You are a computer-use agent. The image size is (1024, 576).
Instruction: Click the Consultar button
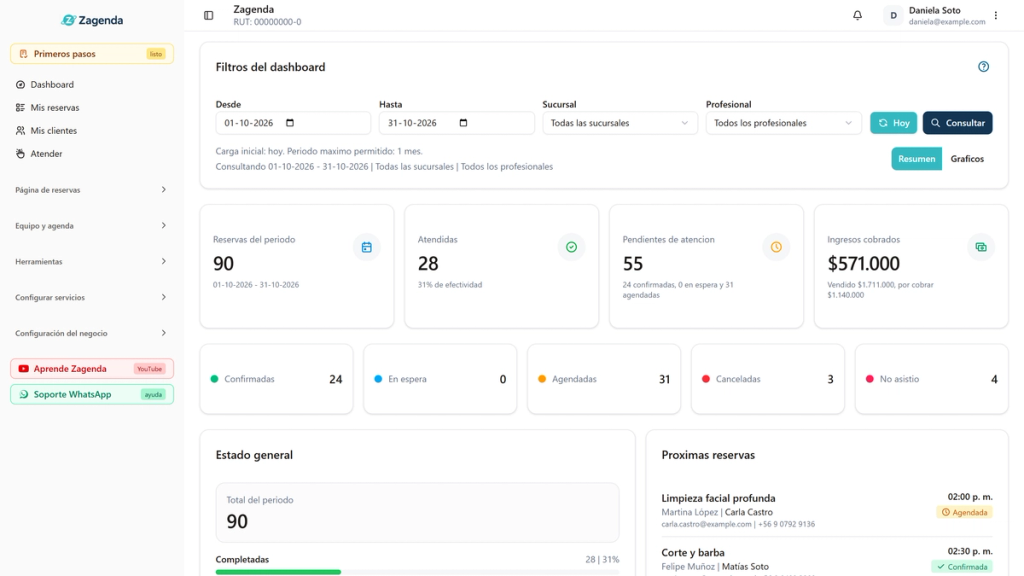point(957,123)
